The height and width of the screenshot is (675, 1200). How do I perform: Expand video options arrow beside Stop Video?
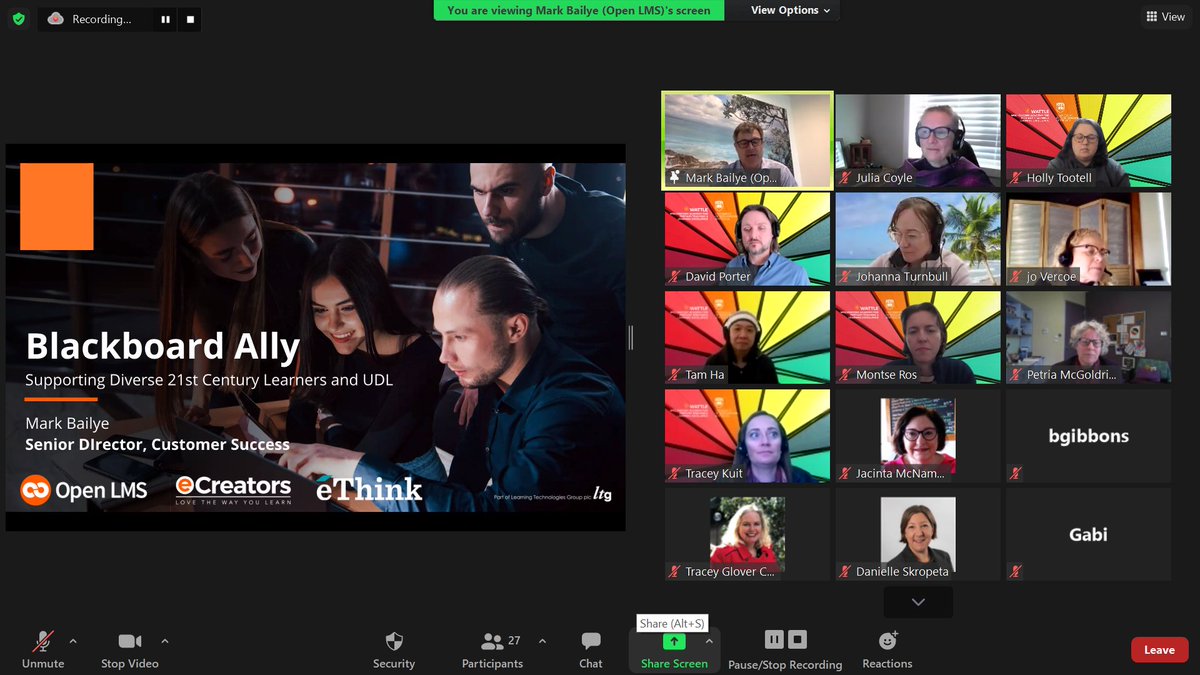pos(165,641)
